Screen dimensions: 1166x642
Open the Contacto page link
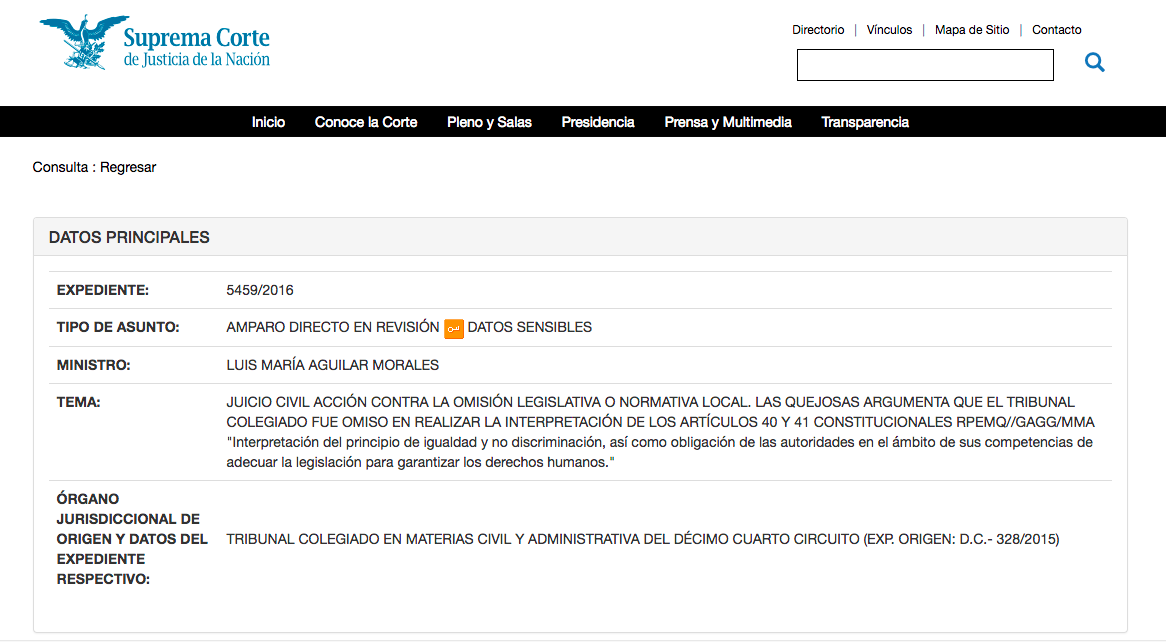(1056, 30)
